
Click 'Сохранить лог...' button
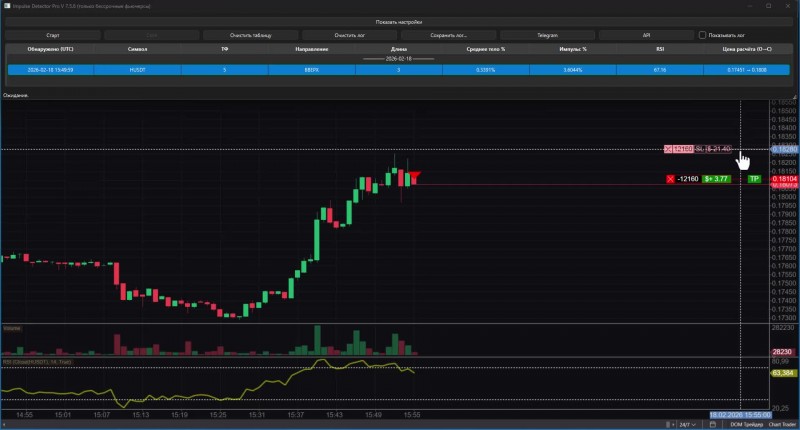[x=448, y=35]
